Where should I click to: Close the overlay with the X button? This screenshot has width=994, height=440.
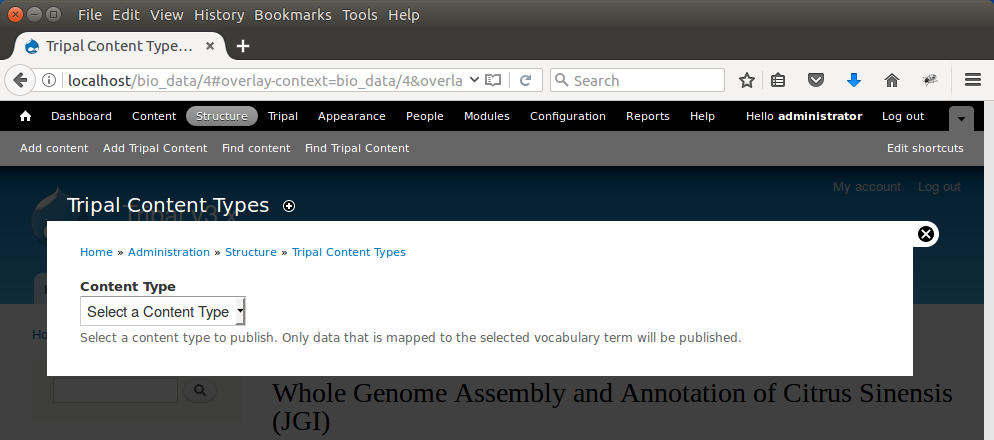926,234
